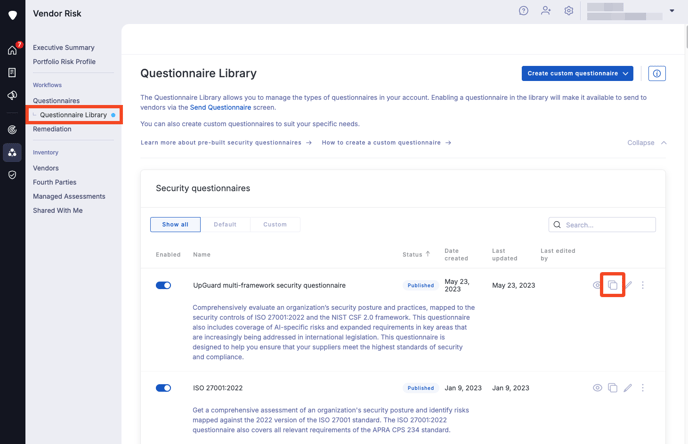Sort by Status column arrow

coord(428,254)
